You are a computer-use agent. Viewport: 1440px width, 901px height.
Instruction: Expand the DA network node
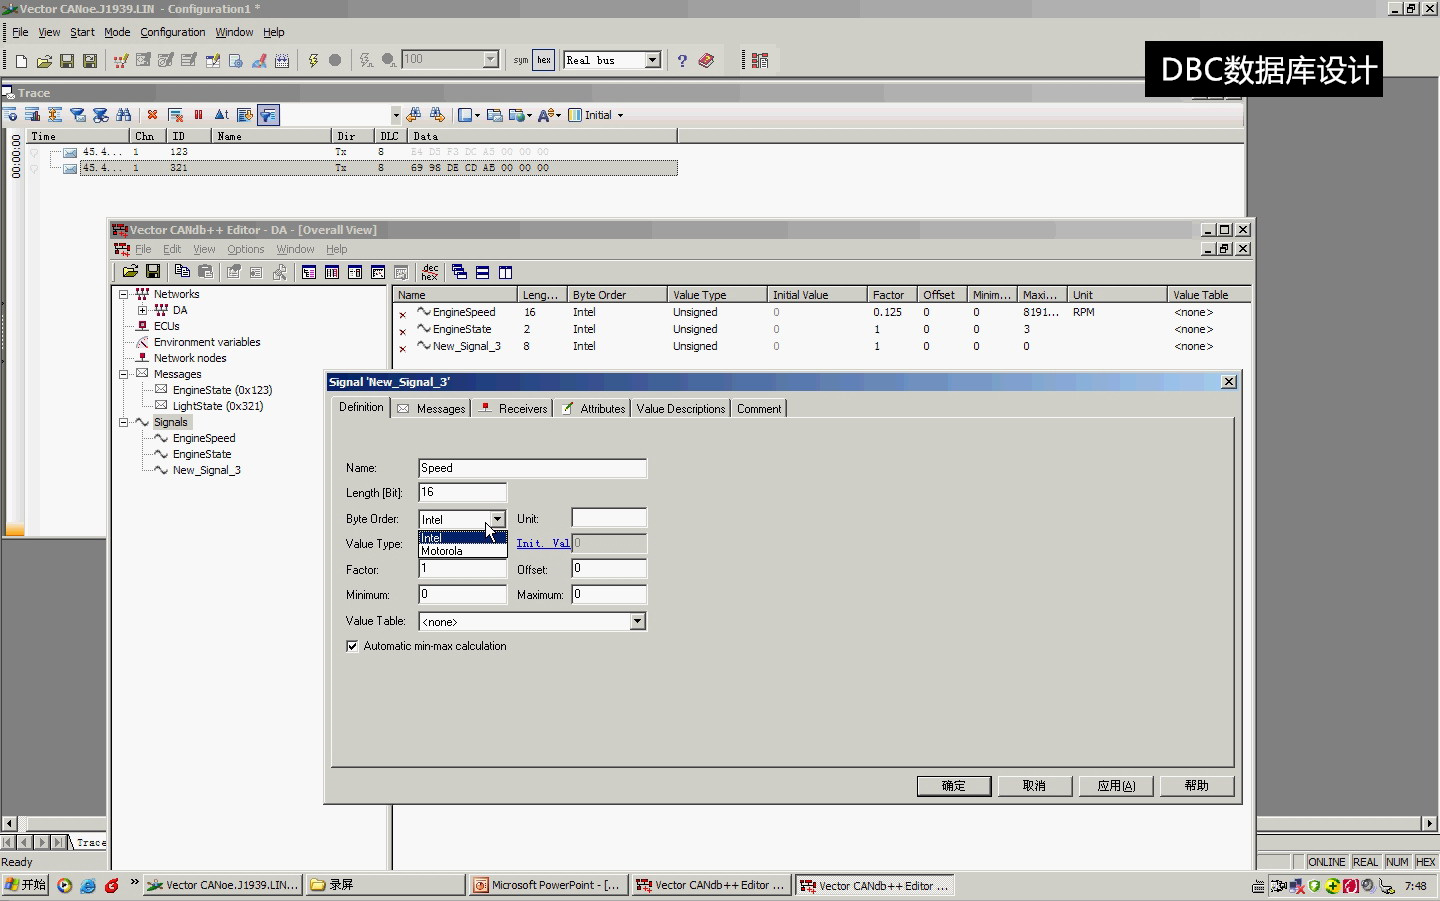pos(142,310)
